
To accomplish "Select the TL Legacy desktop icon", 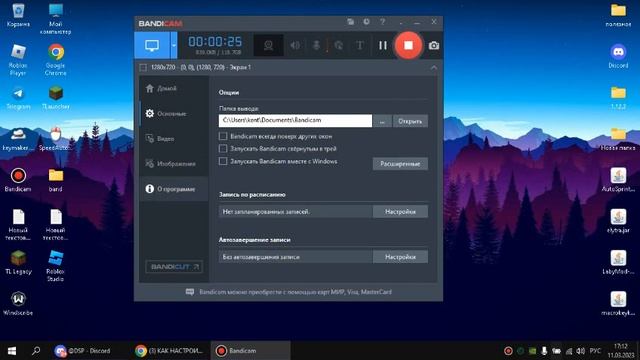I will [x=18, y=262].
